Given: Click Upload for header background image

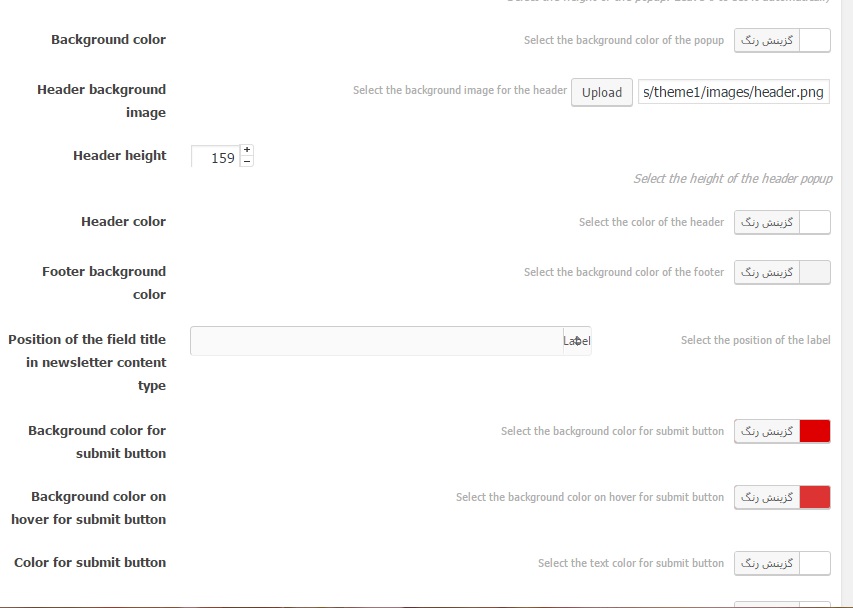Looking at the screenshot, I should pyautogui.click(x=602, y=92).
